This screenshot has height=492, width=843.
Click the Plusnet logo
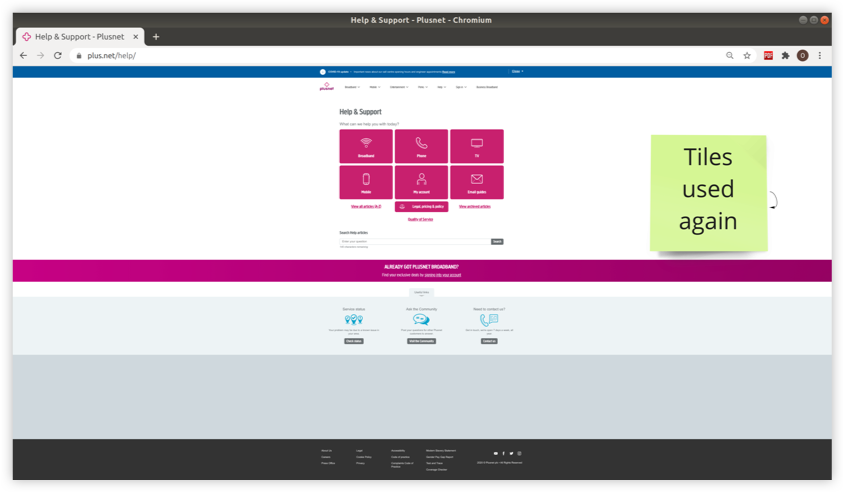click(326, 87)
